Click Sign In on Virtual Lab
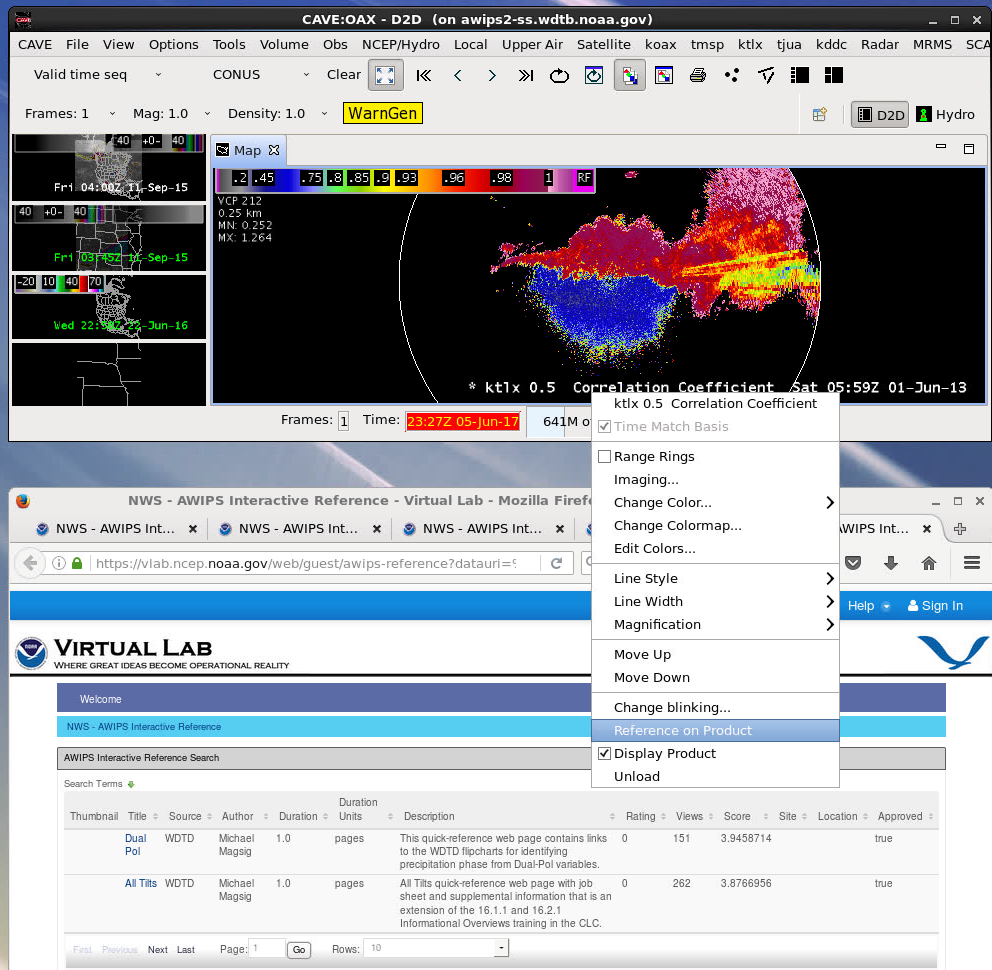The image size is (992, 970). [935, 606]
